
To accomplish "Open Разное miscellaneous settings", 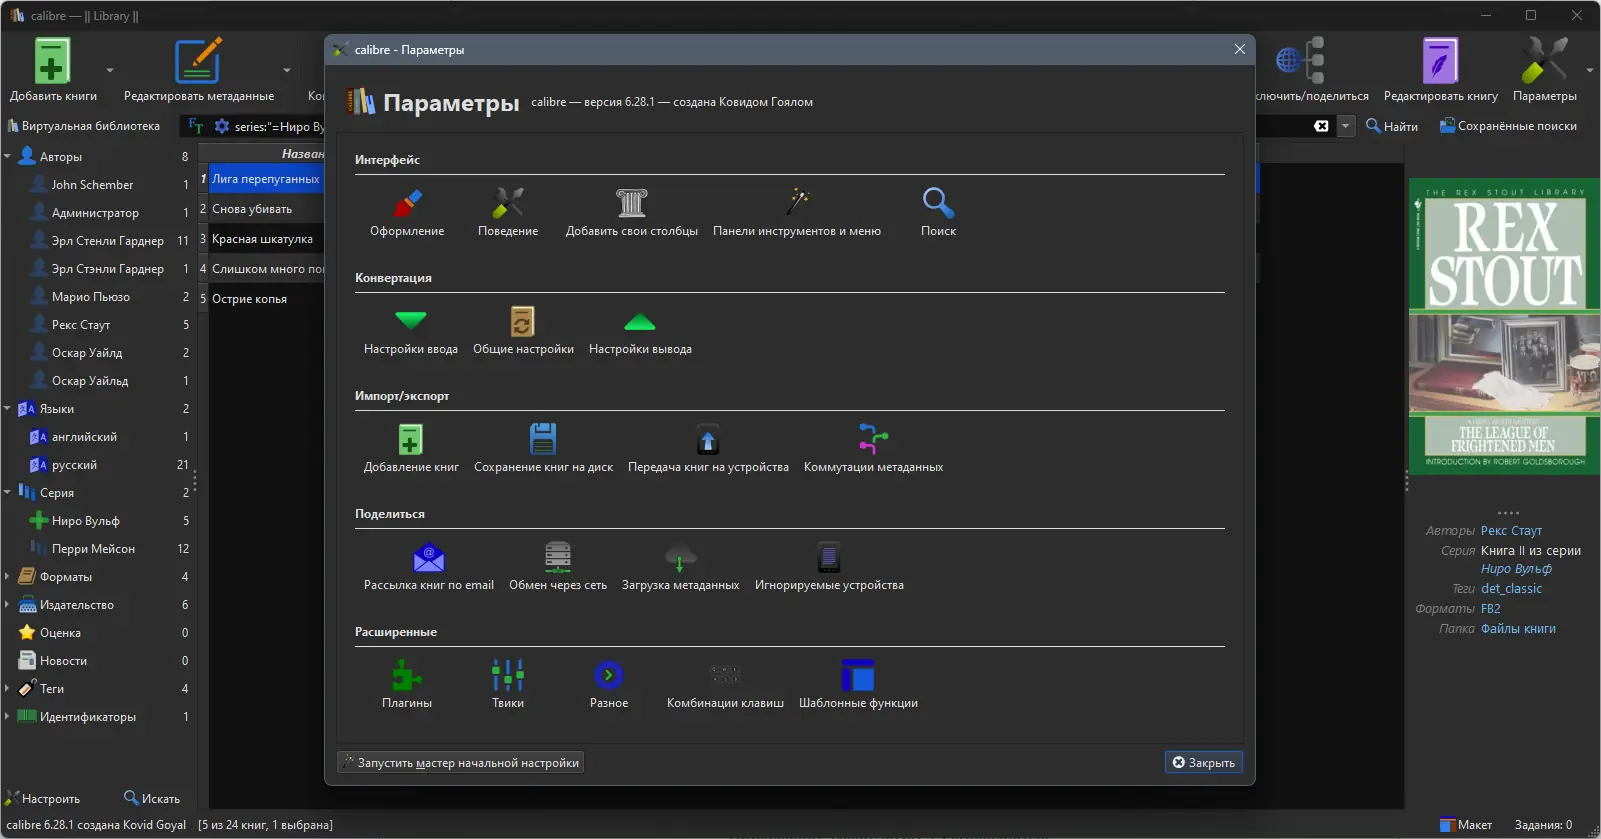I will point(609,685).
